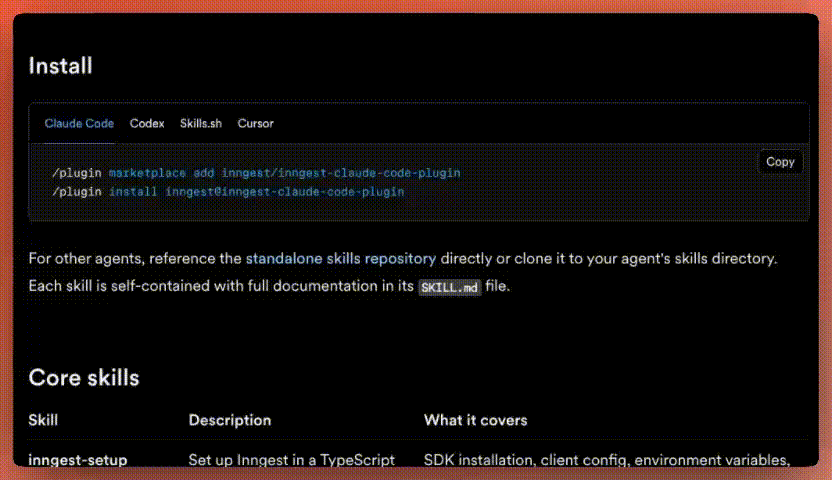The width and height of the screenshot is (832, 480).
Task: Select the Skills.sh tab
Action: coord(201,124)
